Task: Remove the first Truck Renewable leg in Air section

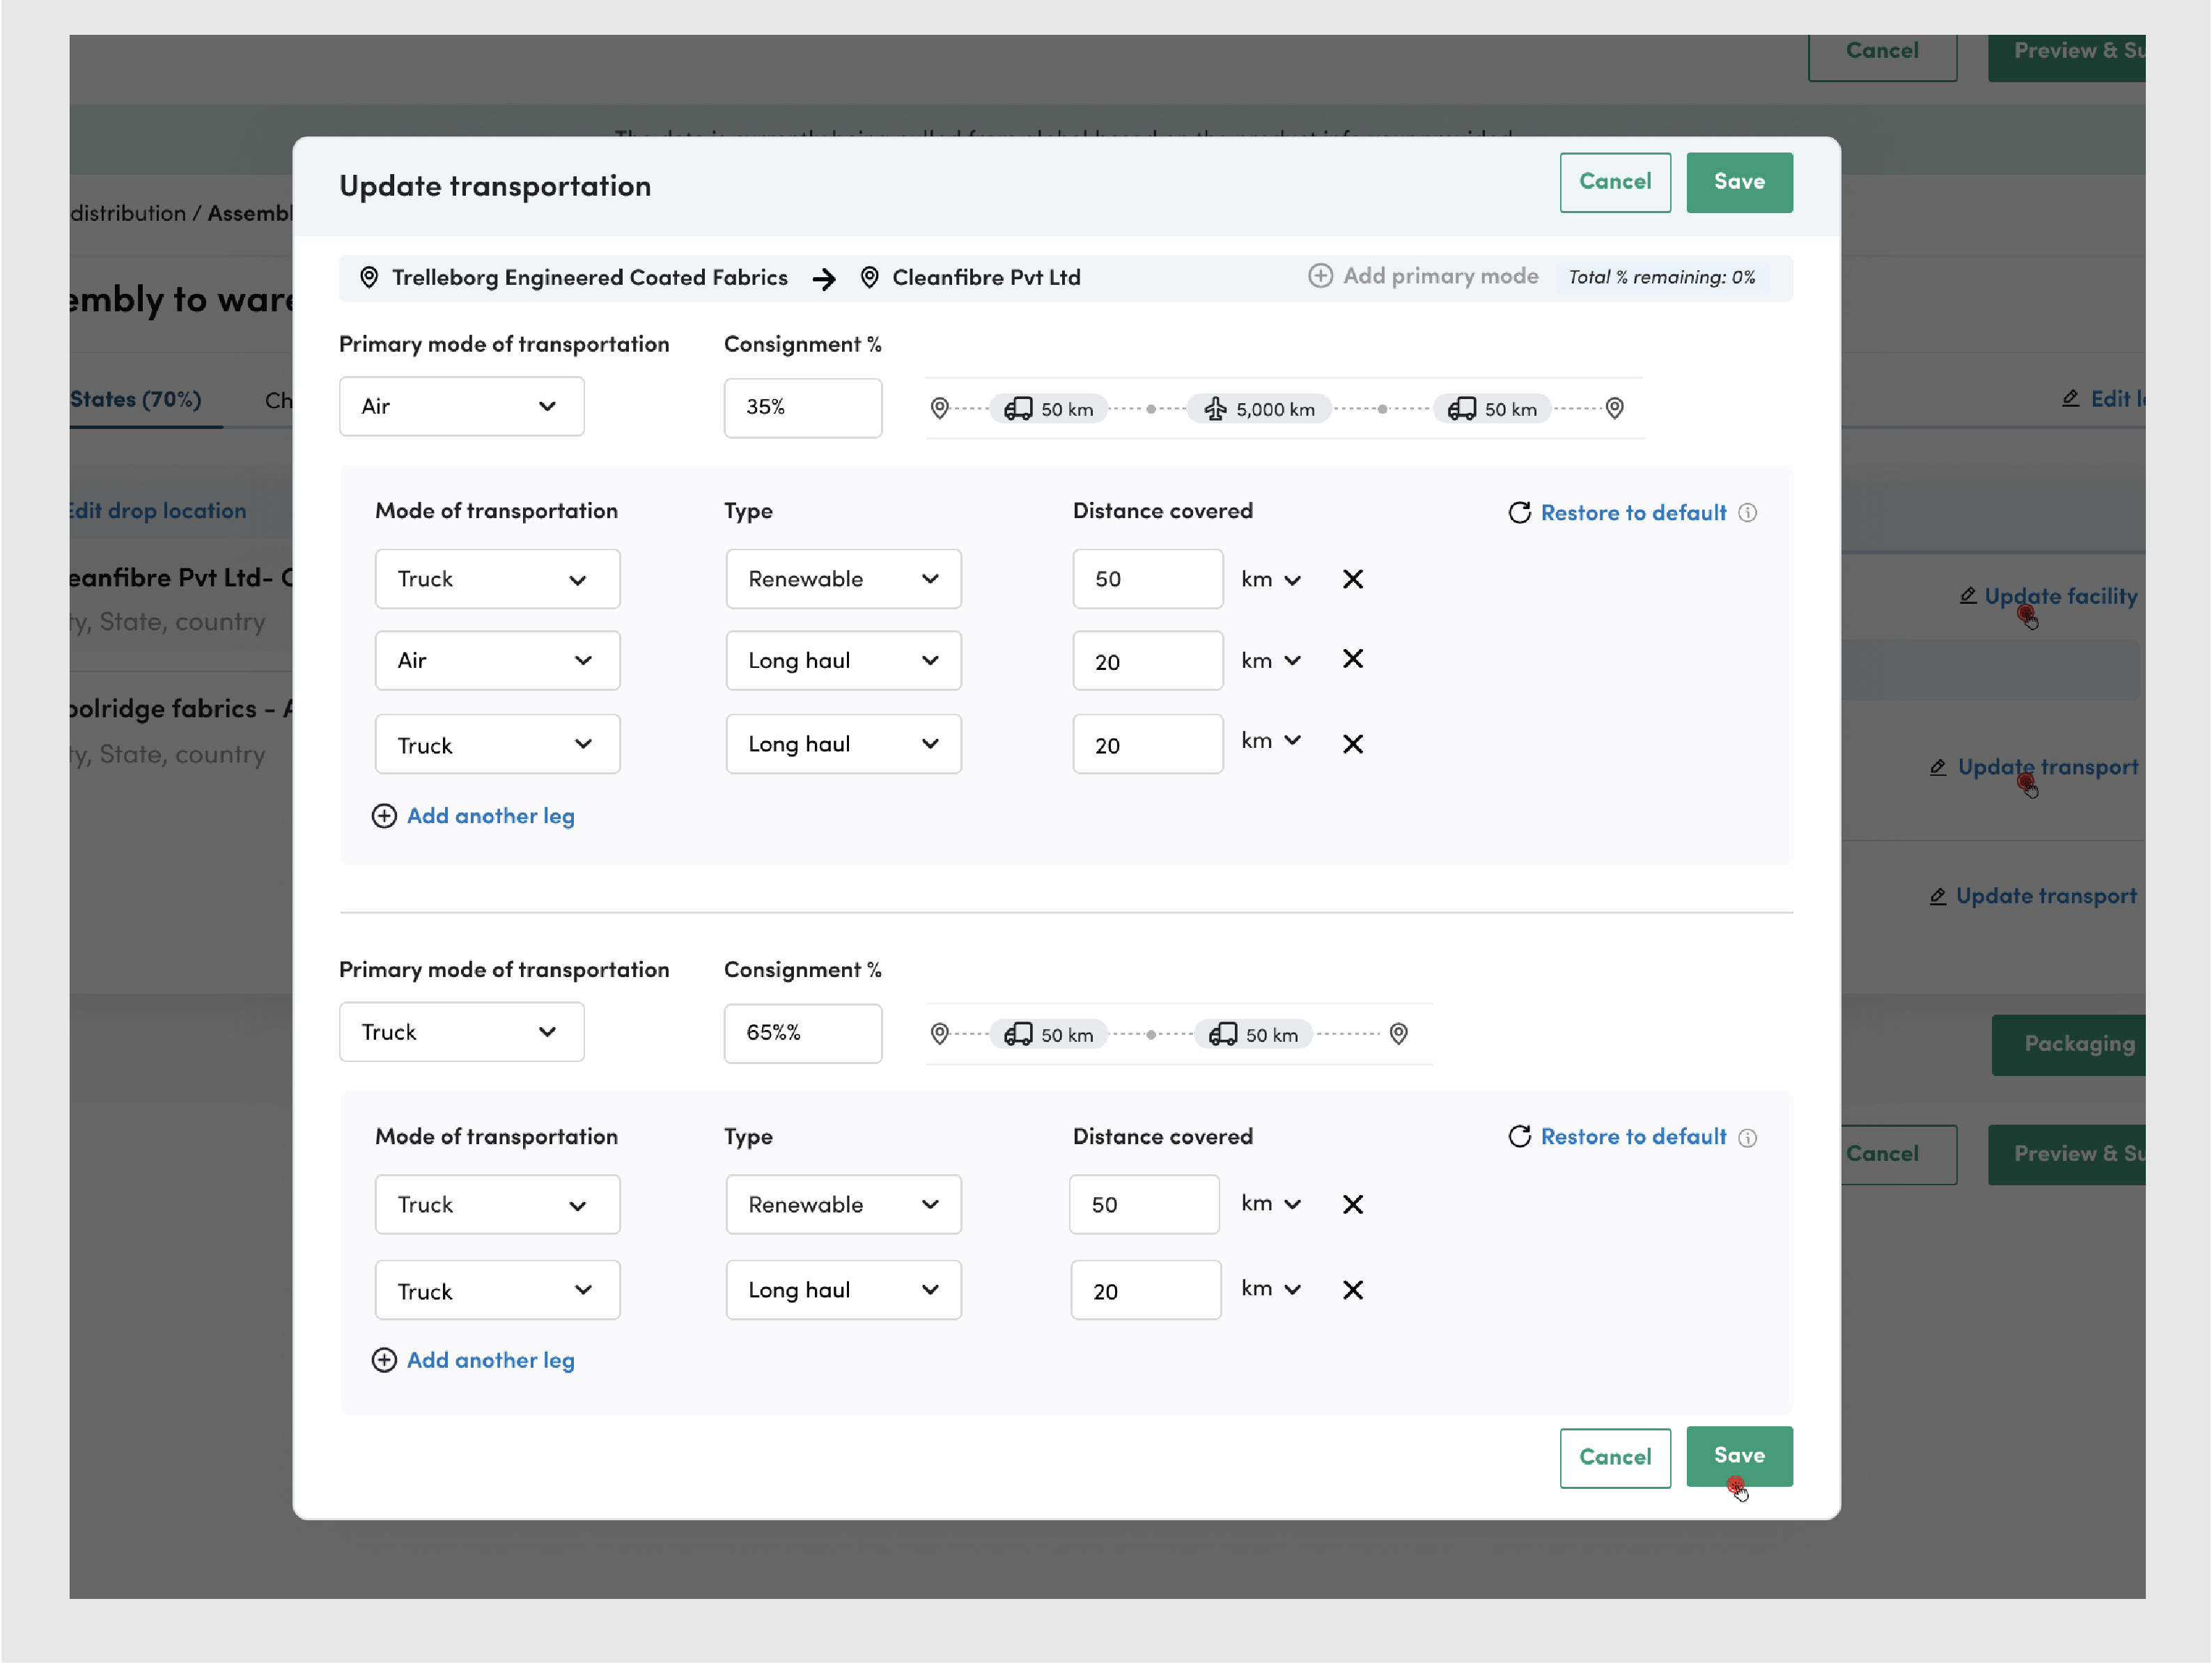Action: (1352, 579)
